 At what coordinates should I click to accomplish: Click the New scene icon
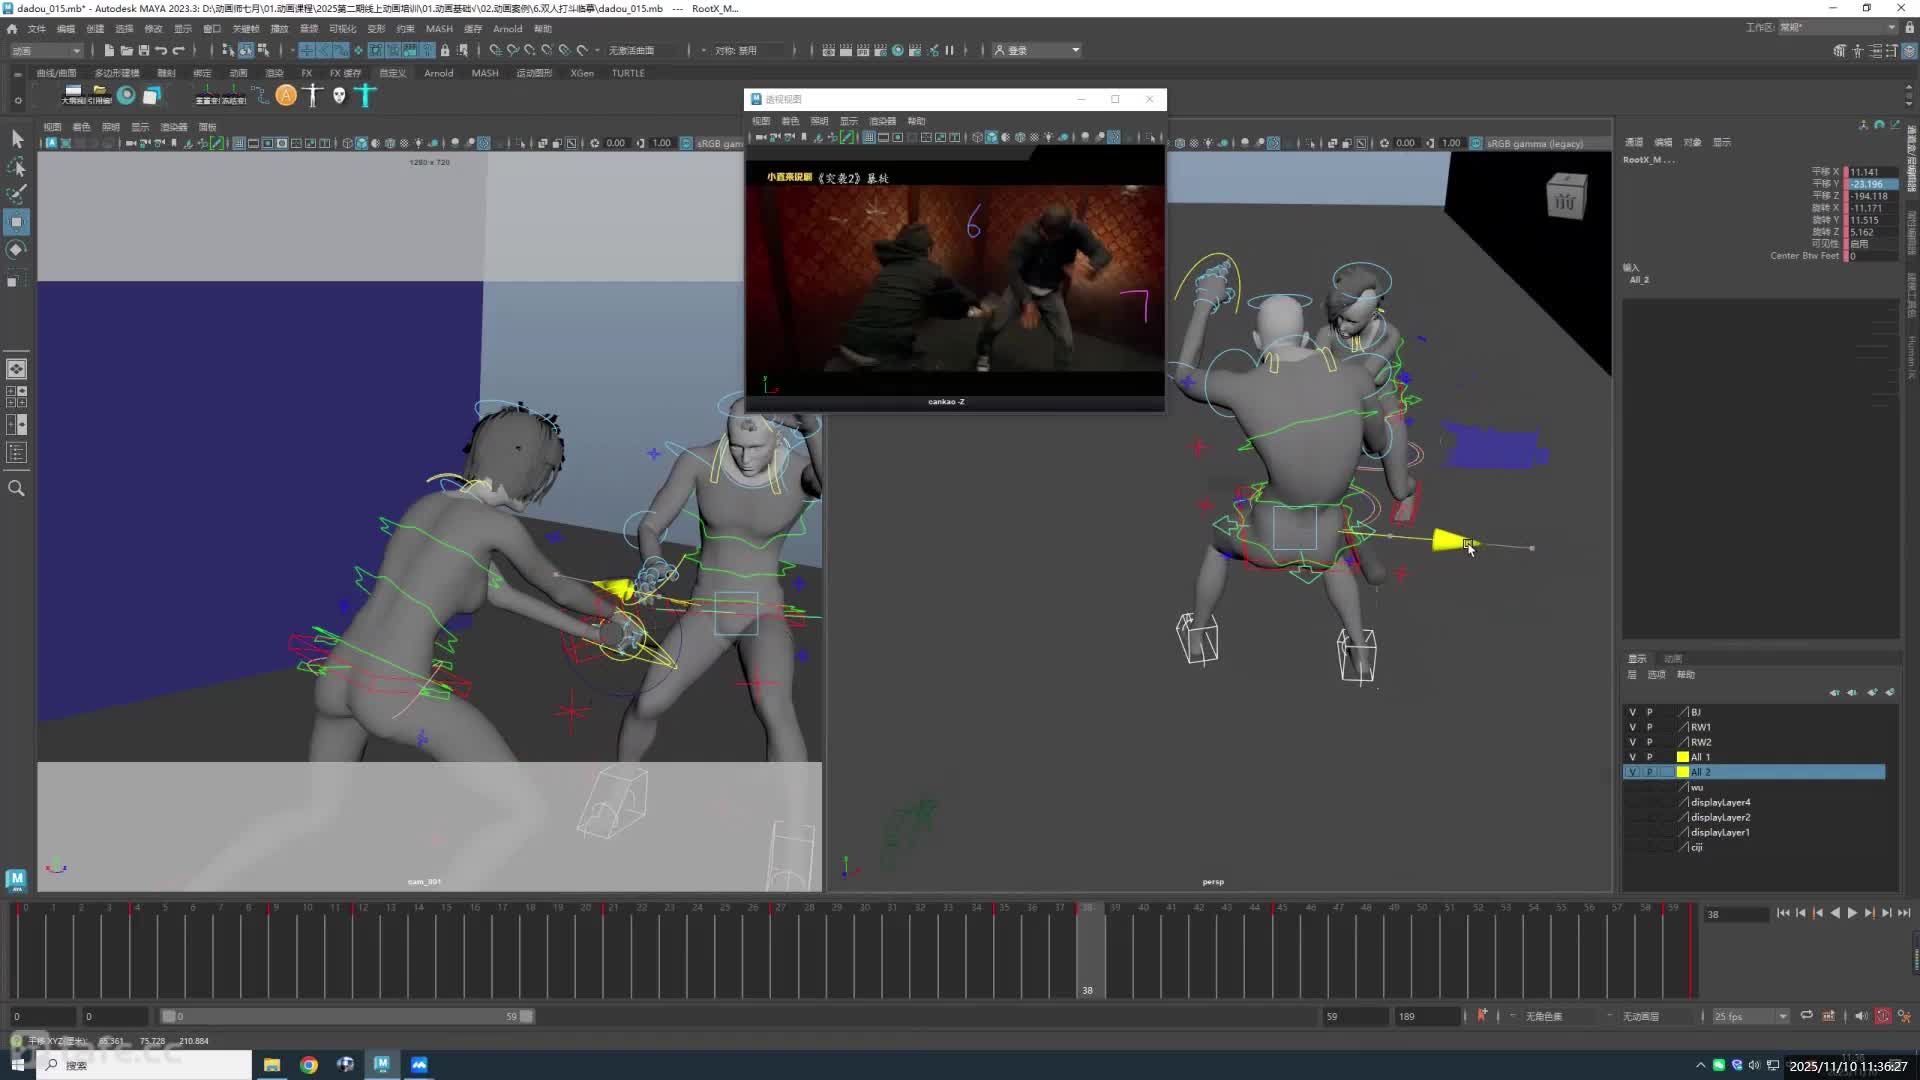pyautogui.click(x=109, y=50)
